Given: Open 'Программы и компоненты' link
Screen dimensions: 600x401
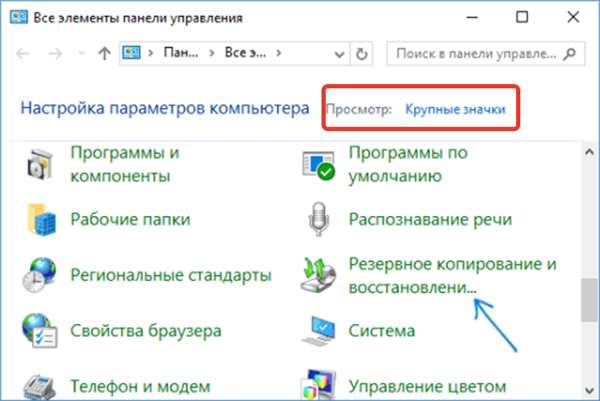Looking at the screenshot, I should (x=125, y=165).
